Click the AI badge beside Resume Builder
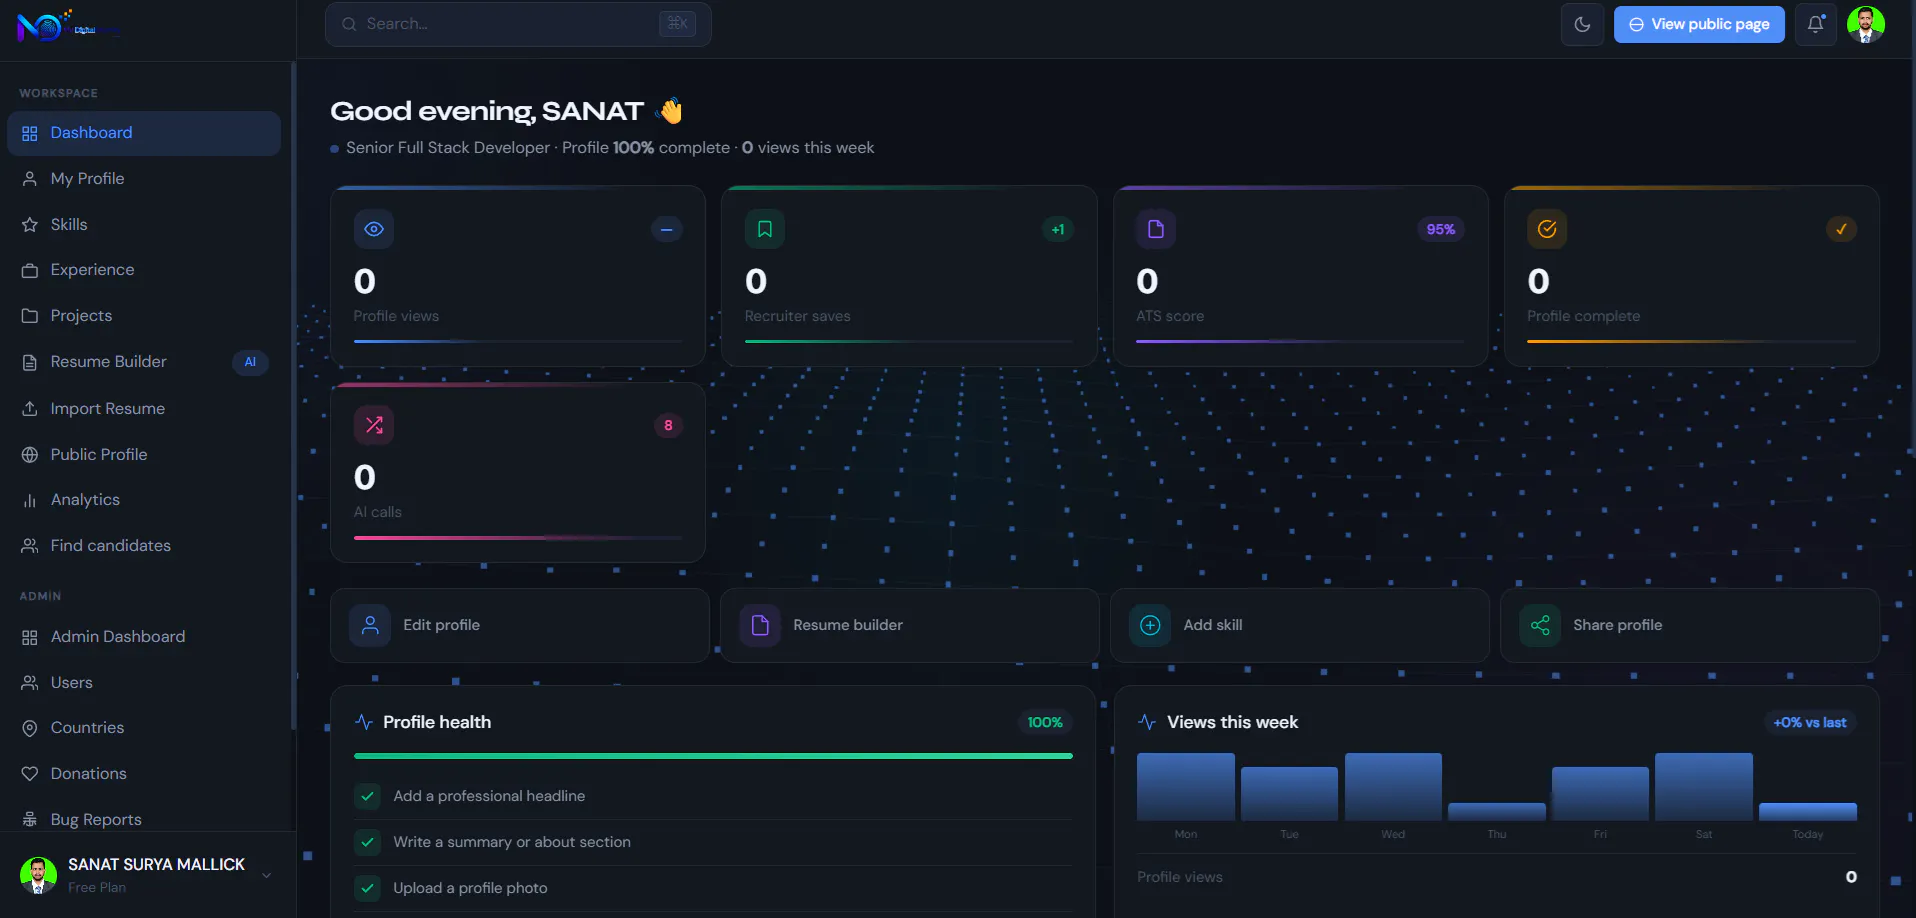 coord(250,362)
